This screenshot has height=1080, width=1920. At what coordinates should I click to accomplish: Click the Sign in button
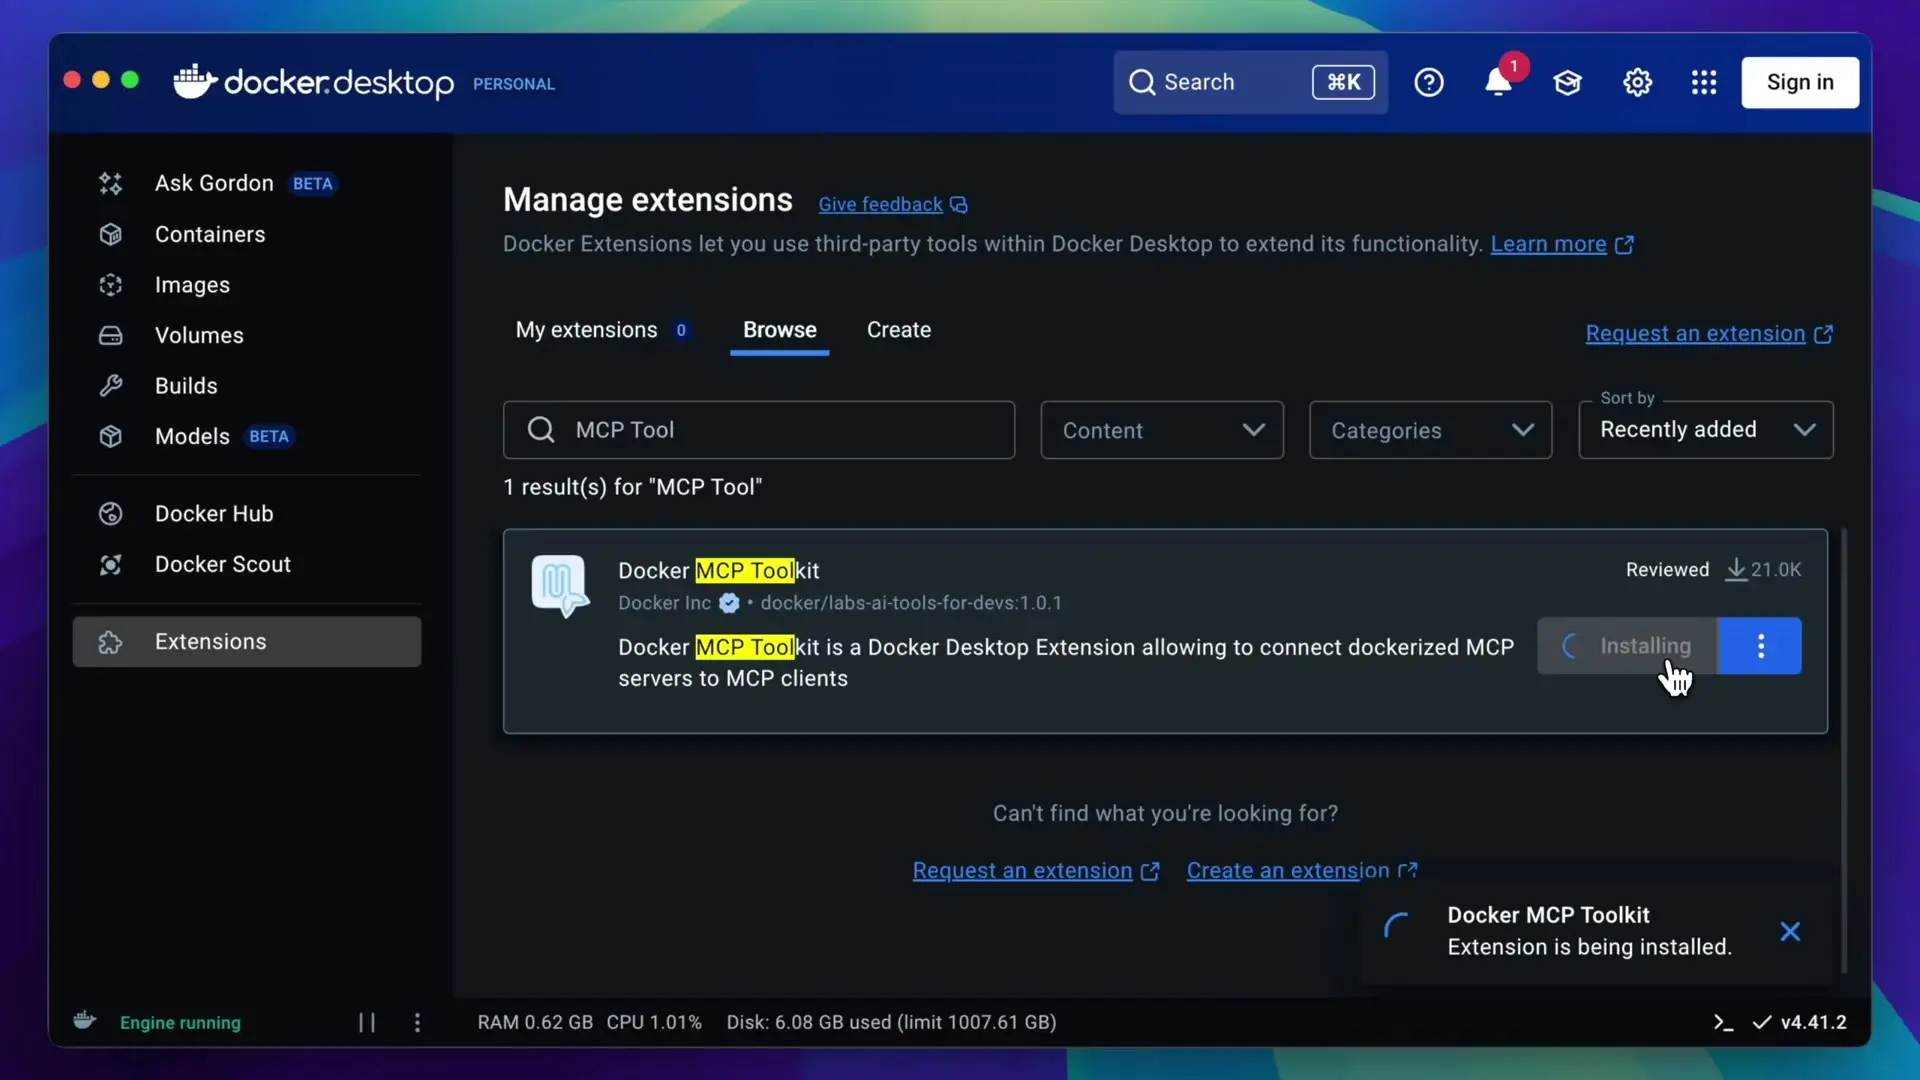[x=1800, y=82]
